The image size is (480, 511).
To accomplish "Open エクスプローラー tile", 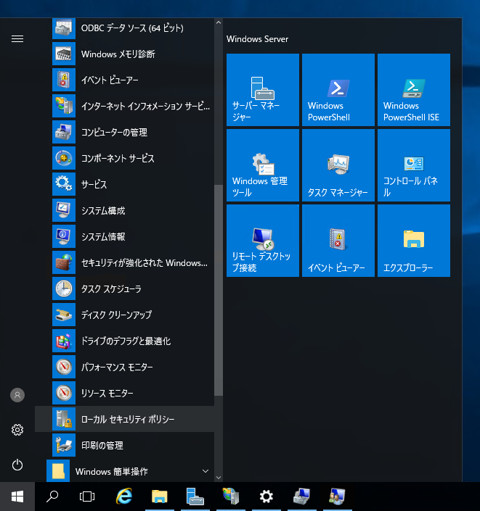I will coord(414,241).
